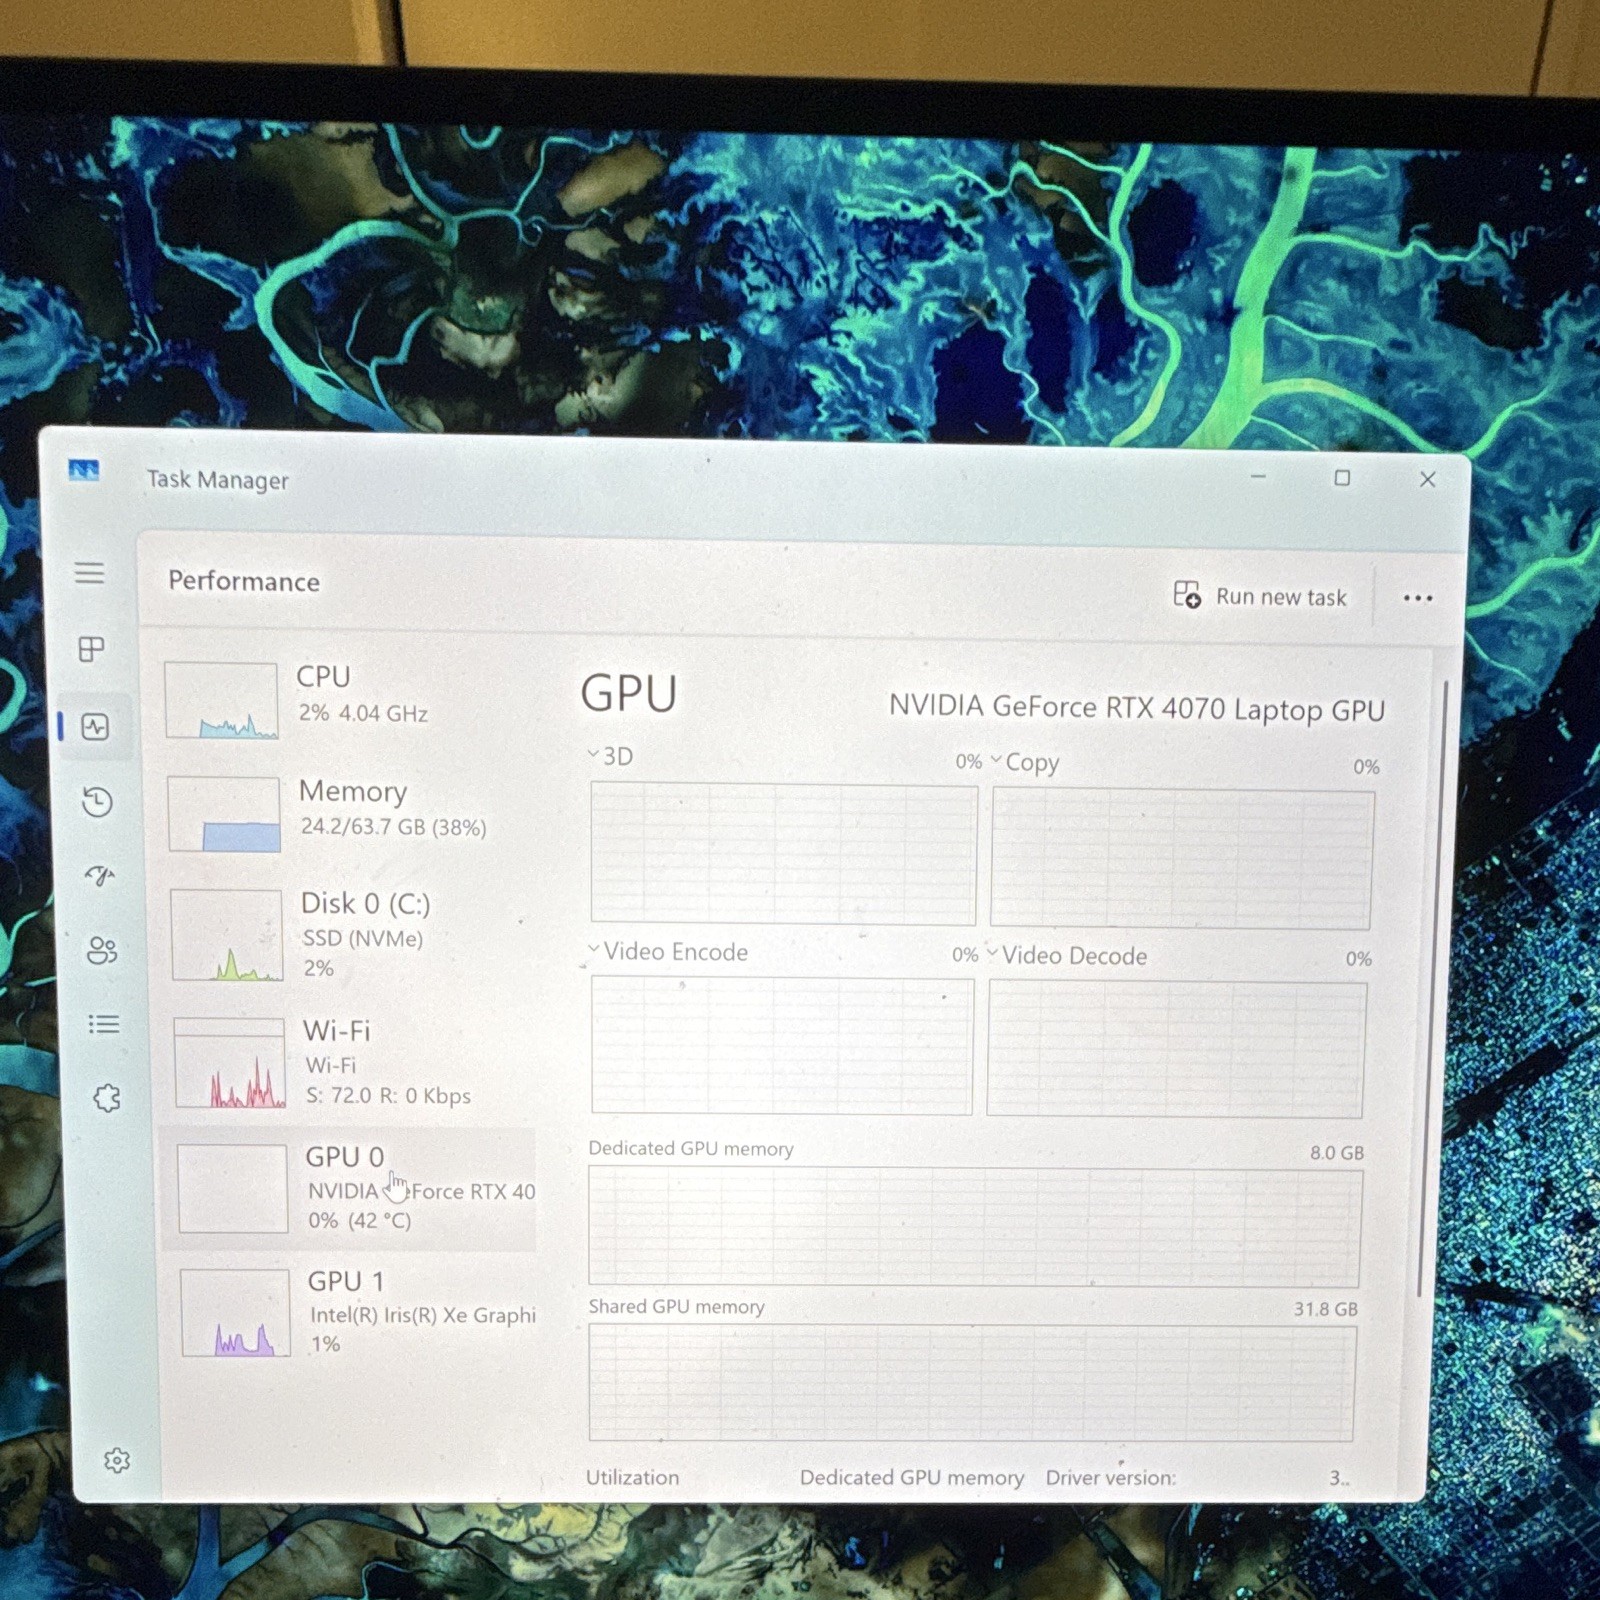Click the Task Manager app icon in title bar
The height and width of the screenshot is (1600, 1600).
[x=84, y=470]
